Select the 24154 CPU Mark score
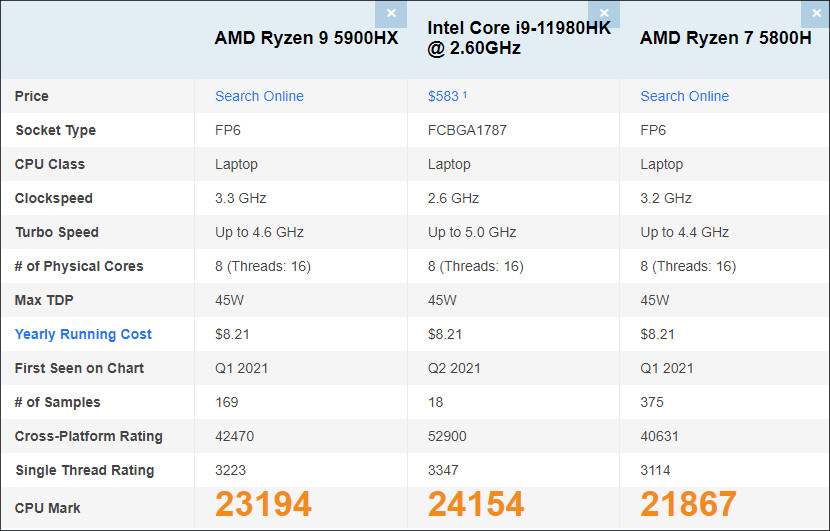 pyautogui.click(x=476, y=504)
